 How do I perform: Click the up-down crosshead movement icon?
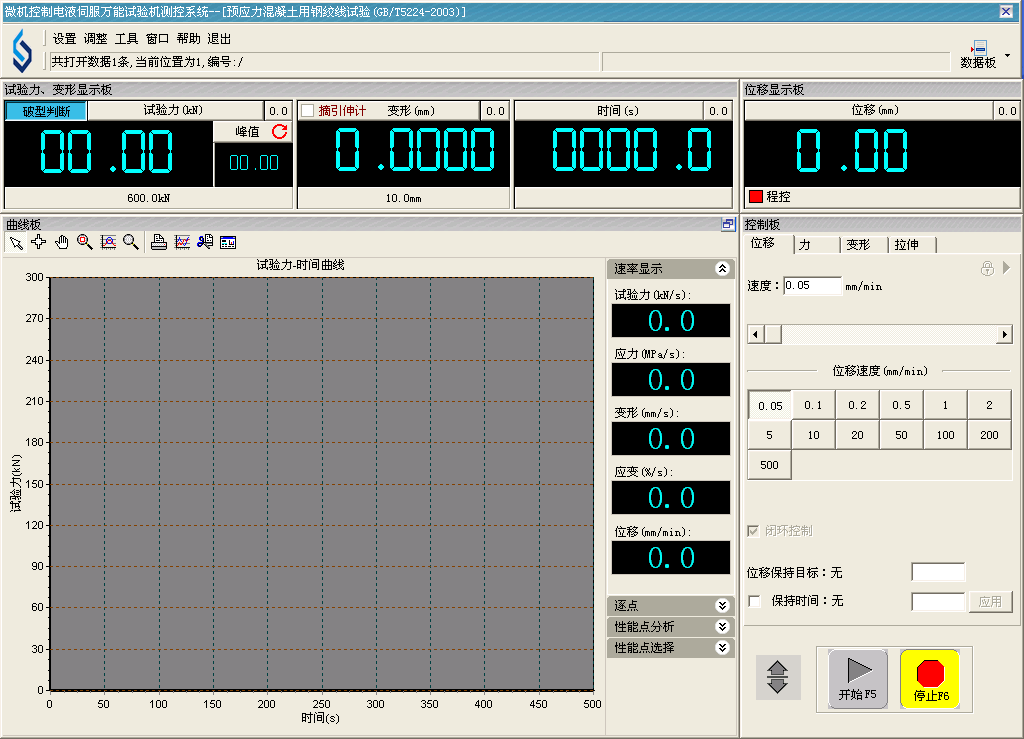pyautogui.click(x=777, y=677)
